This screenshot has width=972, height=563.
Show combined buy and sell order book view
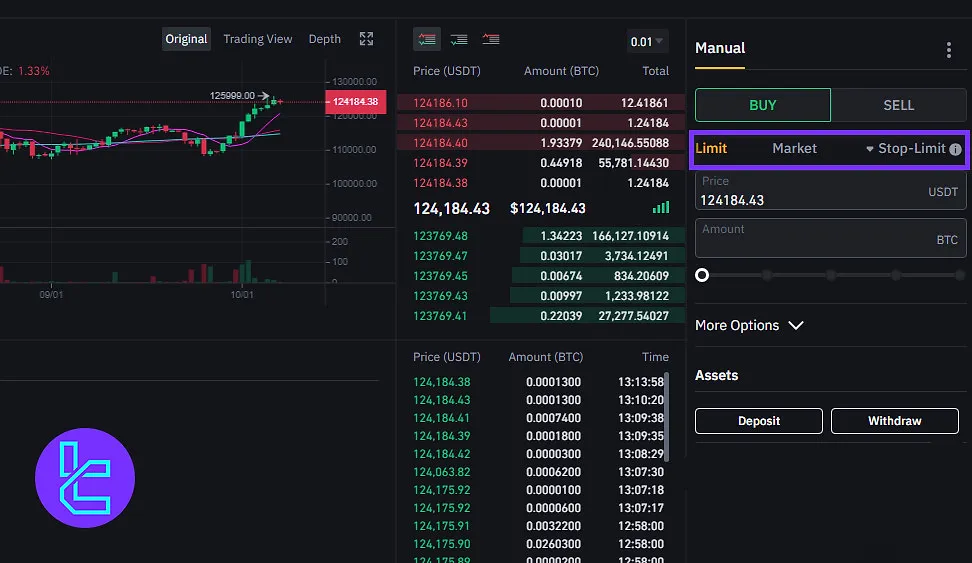426,39
